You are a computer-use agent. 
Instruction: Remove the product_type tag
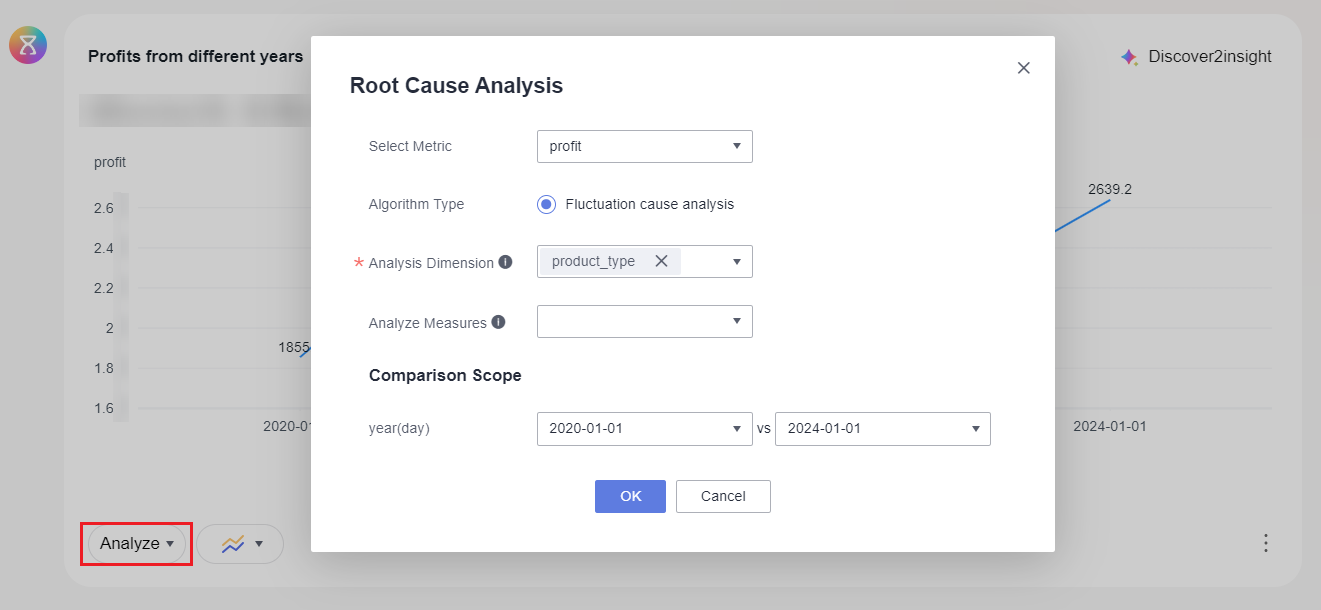661,261
